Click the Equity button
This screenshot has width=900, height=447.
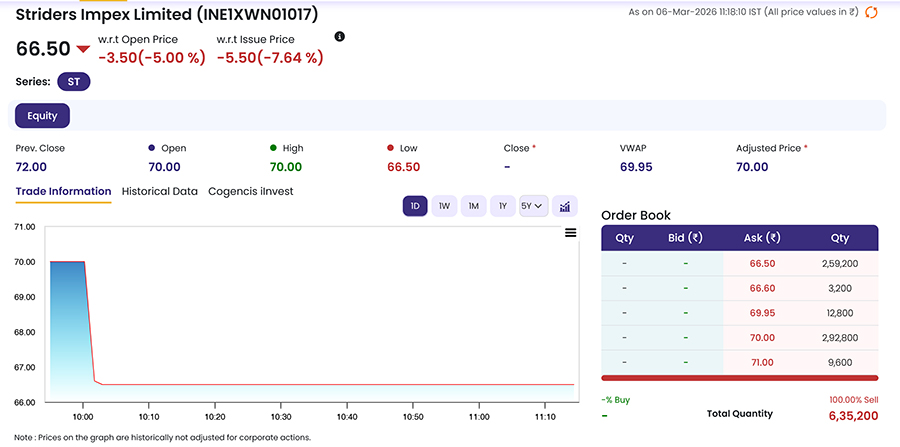pos(42,116)
